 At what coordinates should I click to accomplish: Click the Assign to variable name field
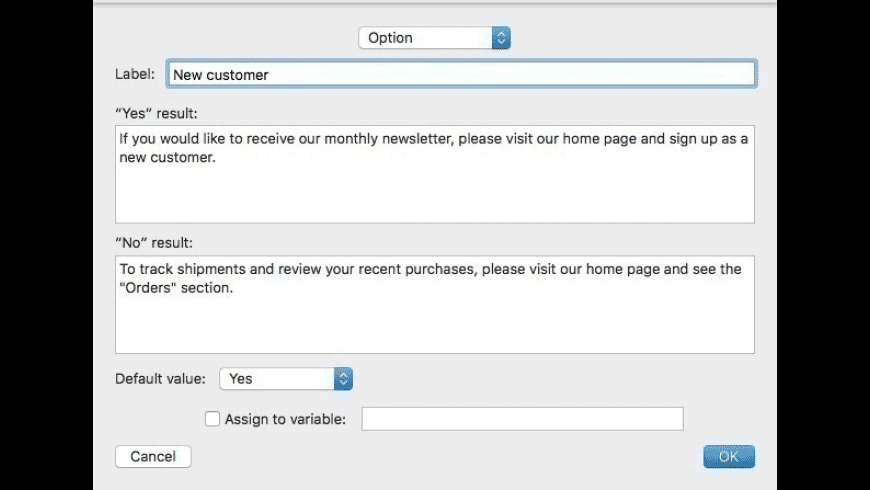point(522,419)
